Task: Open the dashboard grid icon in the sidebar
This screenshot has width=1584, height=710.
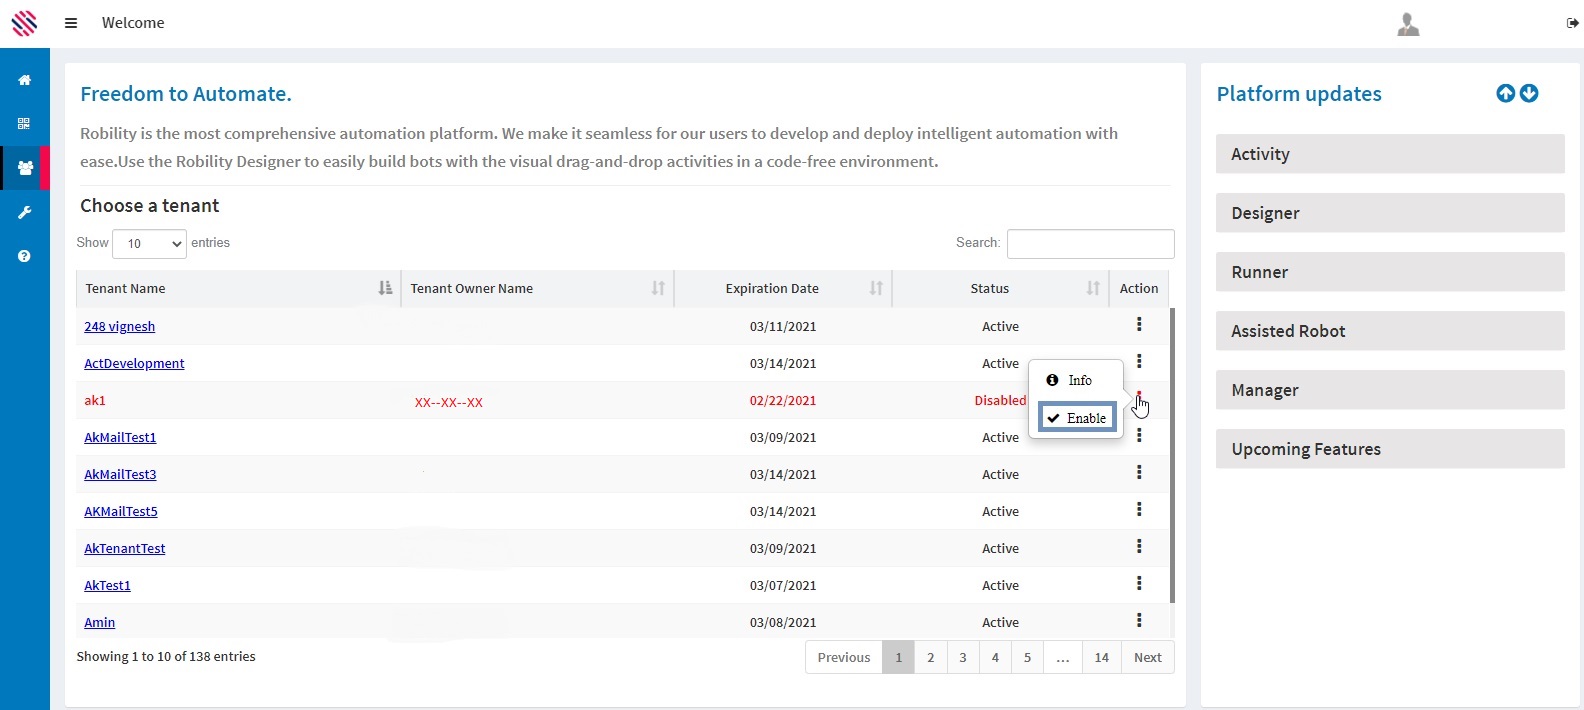Action: click(24, 124)
